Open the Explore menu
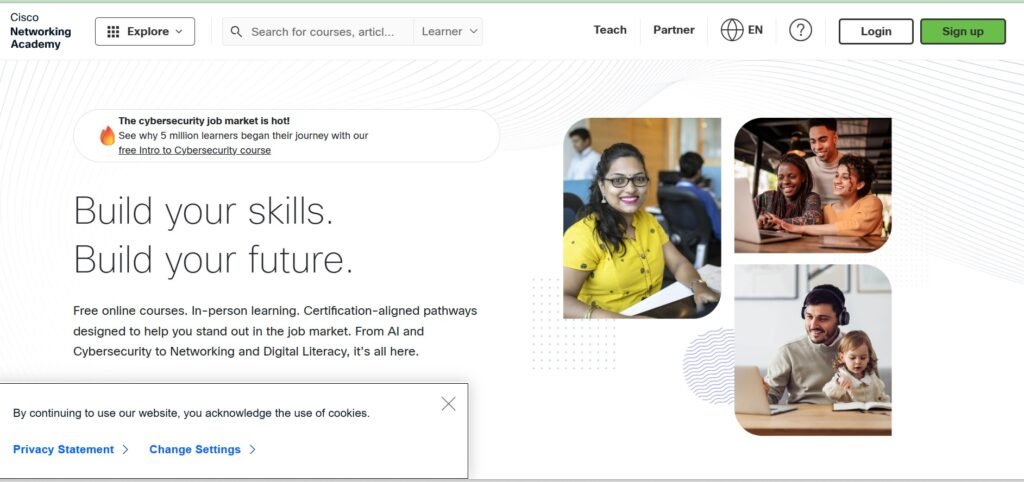The image size is (1024, 482). [x=145, y=31]
